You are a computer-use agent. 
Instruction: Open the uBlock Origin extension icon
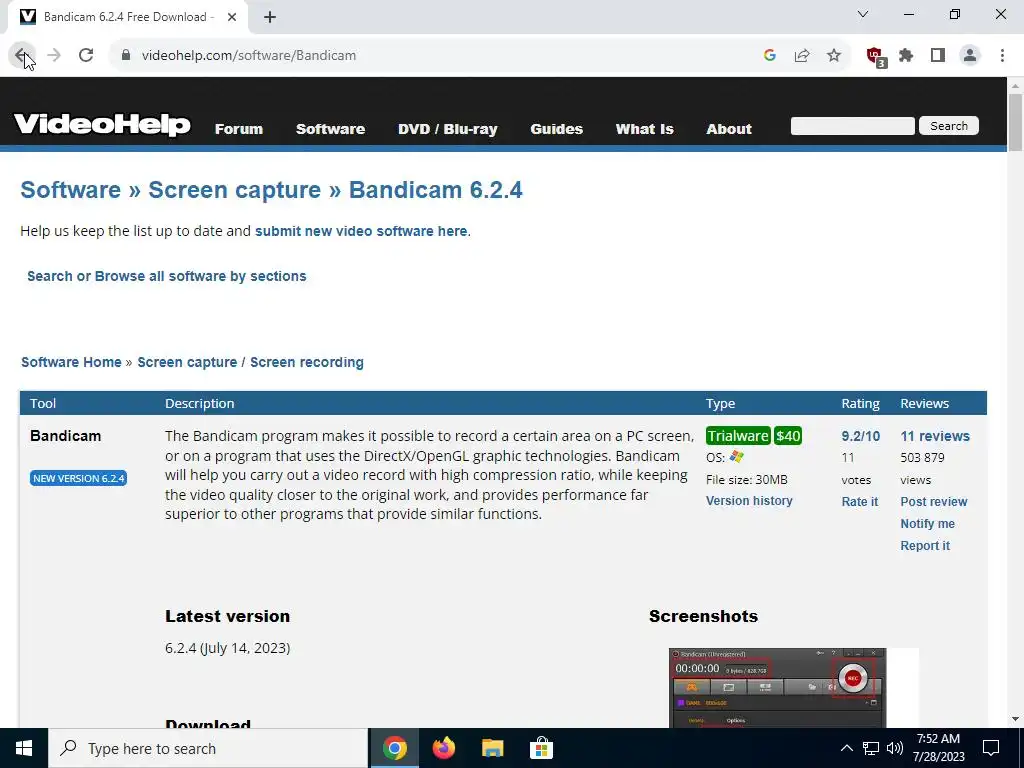(x=876, y=57)
